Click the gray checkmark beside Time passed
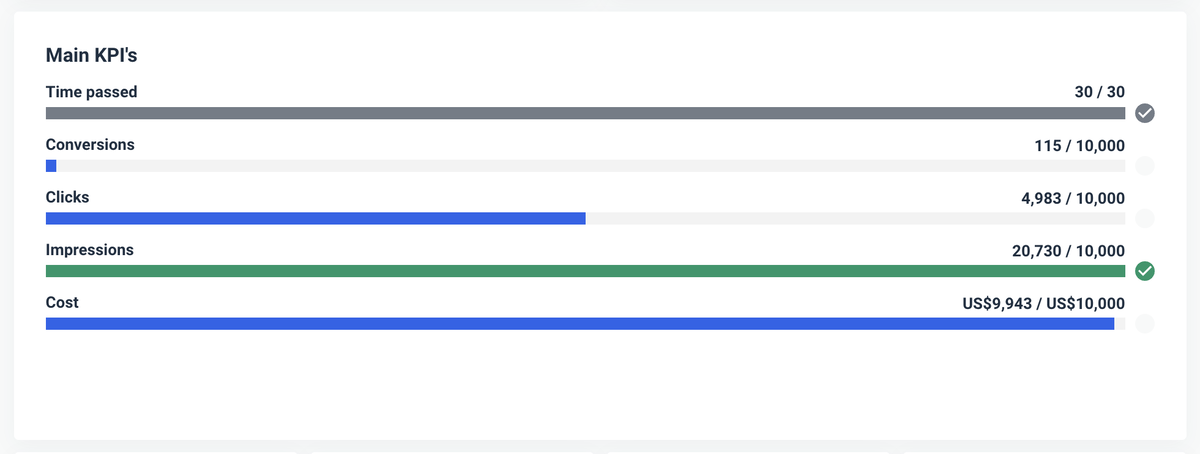The height and width of the screenshot is (454, 1200). point(1145,113)
